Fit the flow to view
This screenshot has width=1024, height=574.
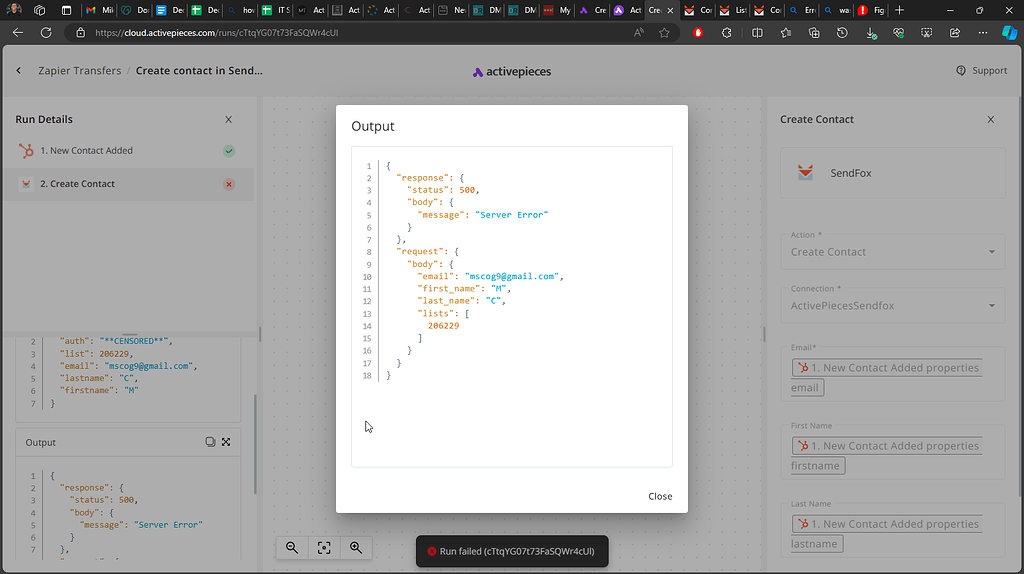click(x=323, y=547)
